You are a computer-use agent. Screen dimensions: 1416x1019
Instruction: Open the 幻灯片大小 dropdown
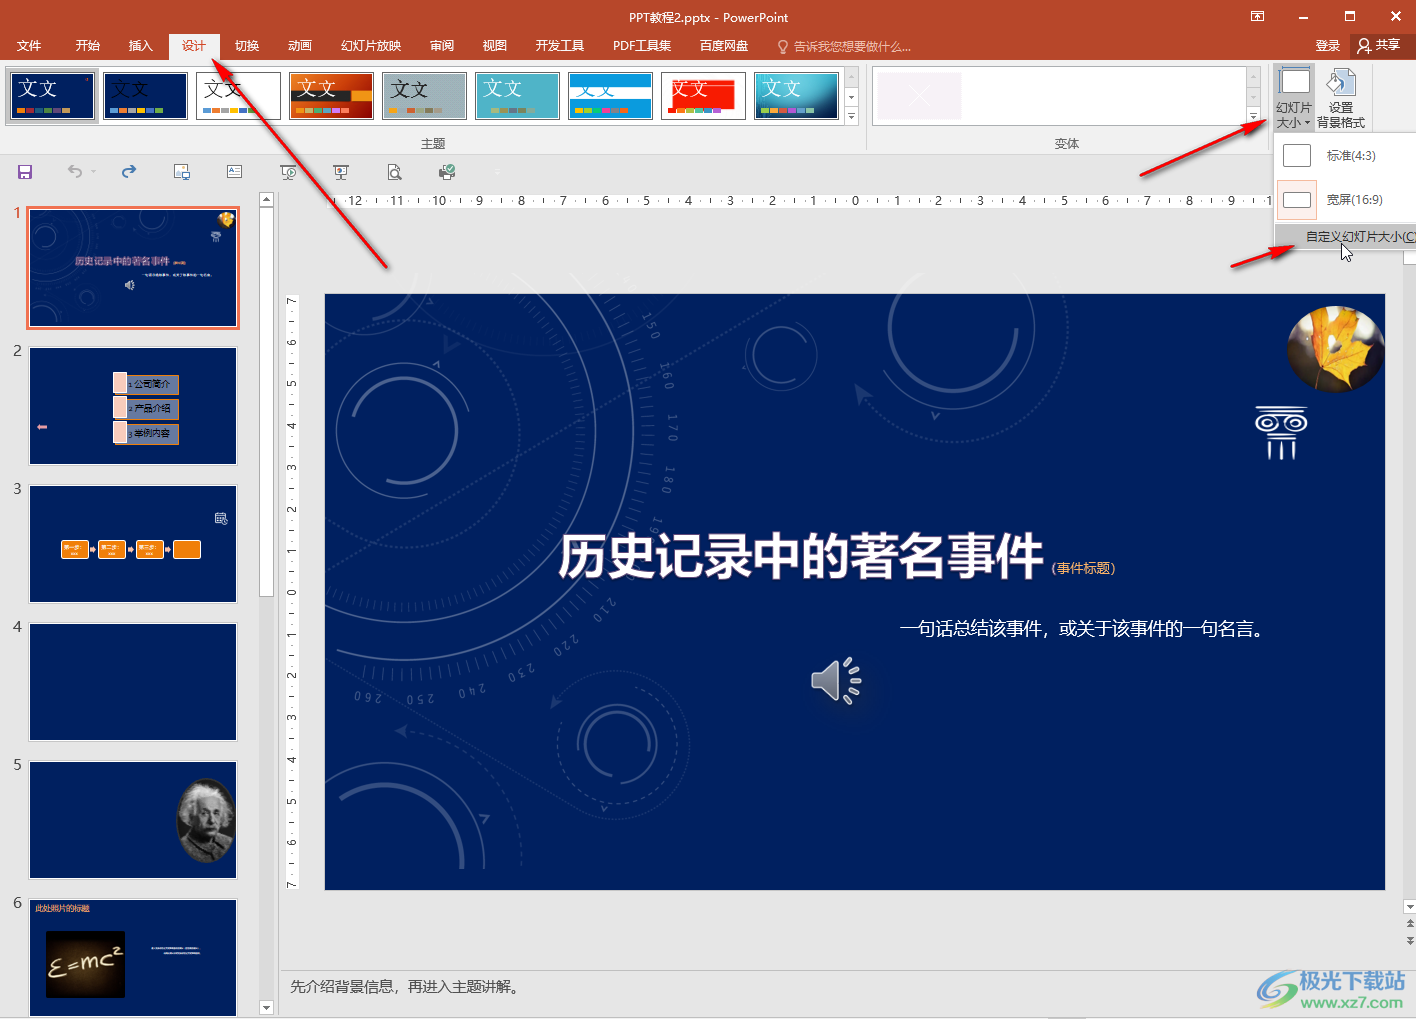point(1293,98)
